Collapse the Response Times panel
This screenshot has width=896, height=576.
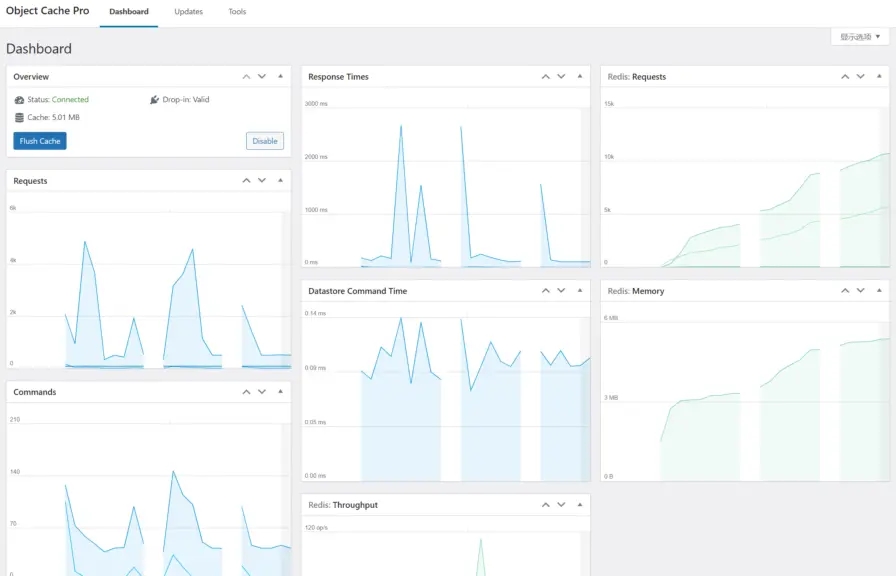580,76
